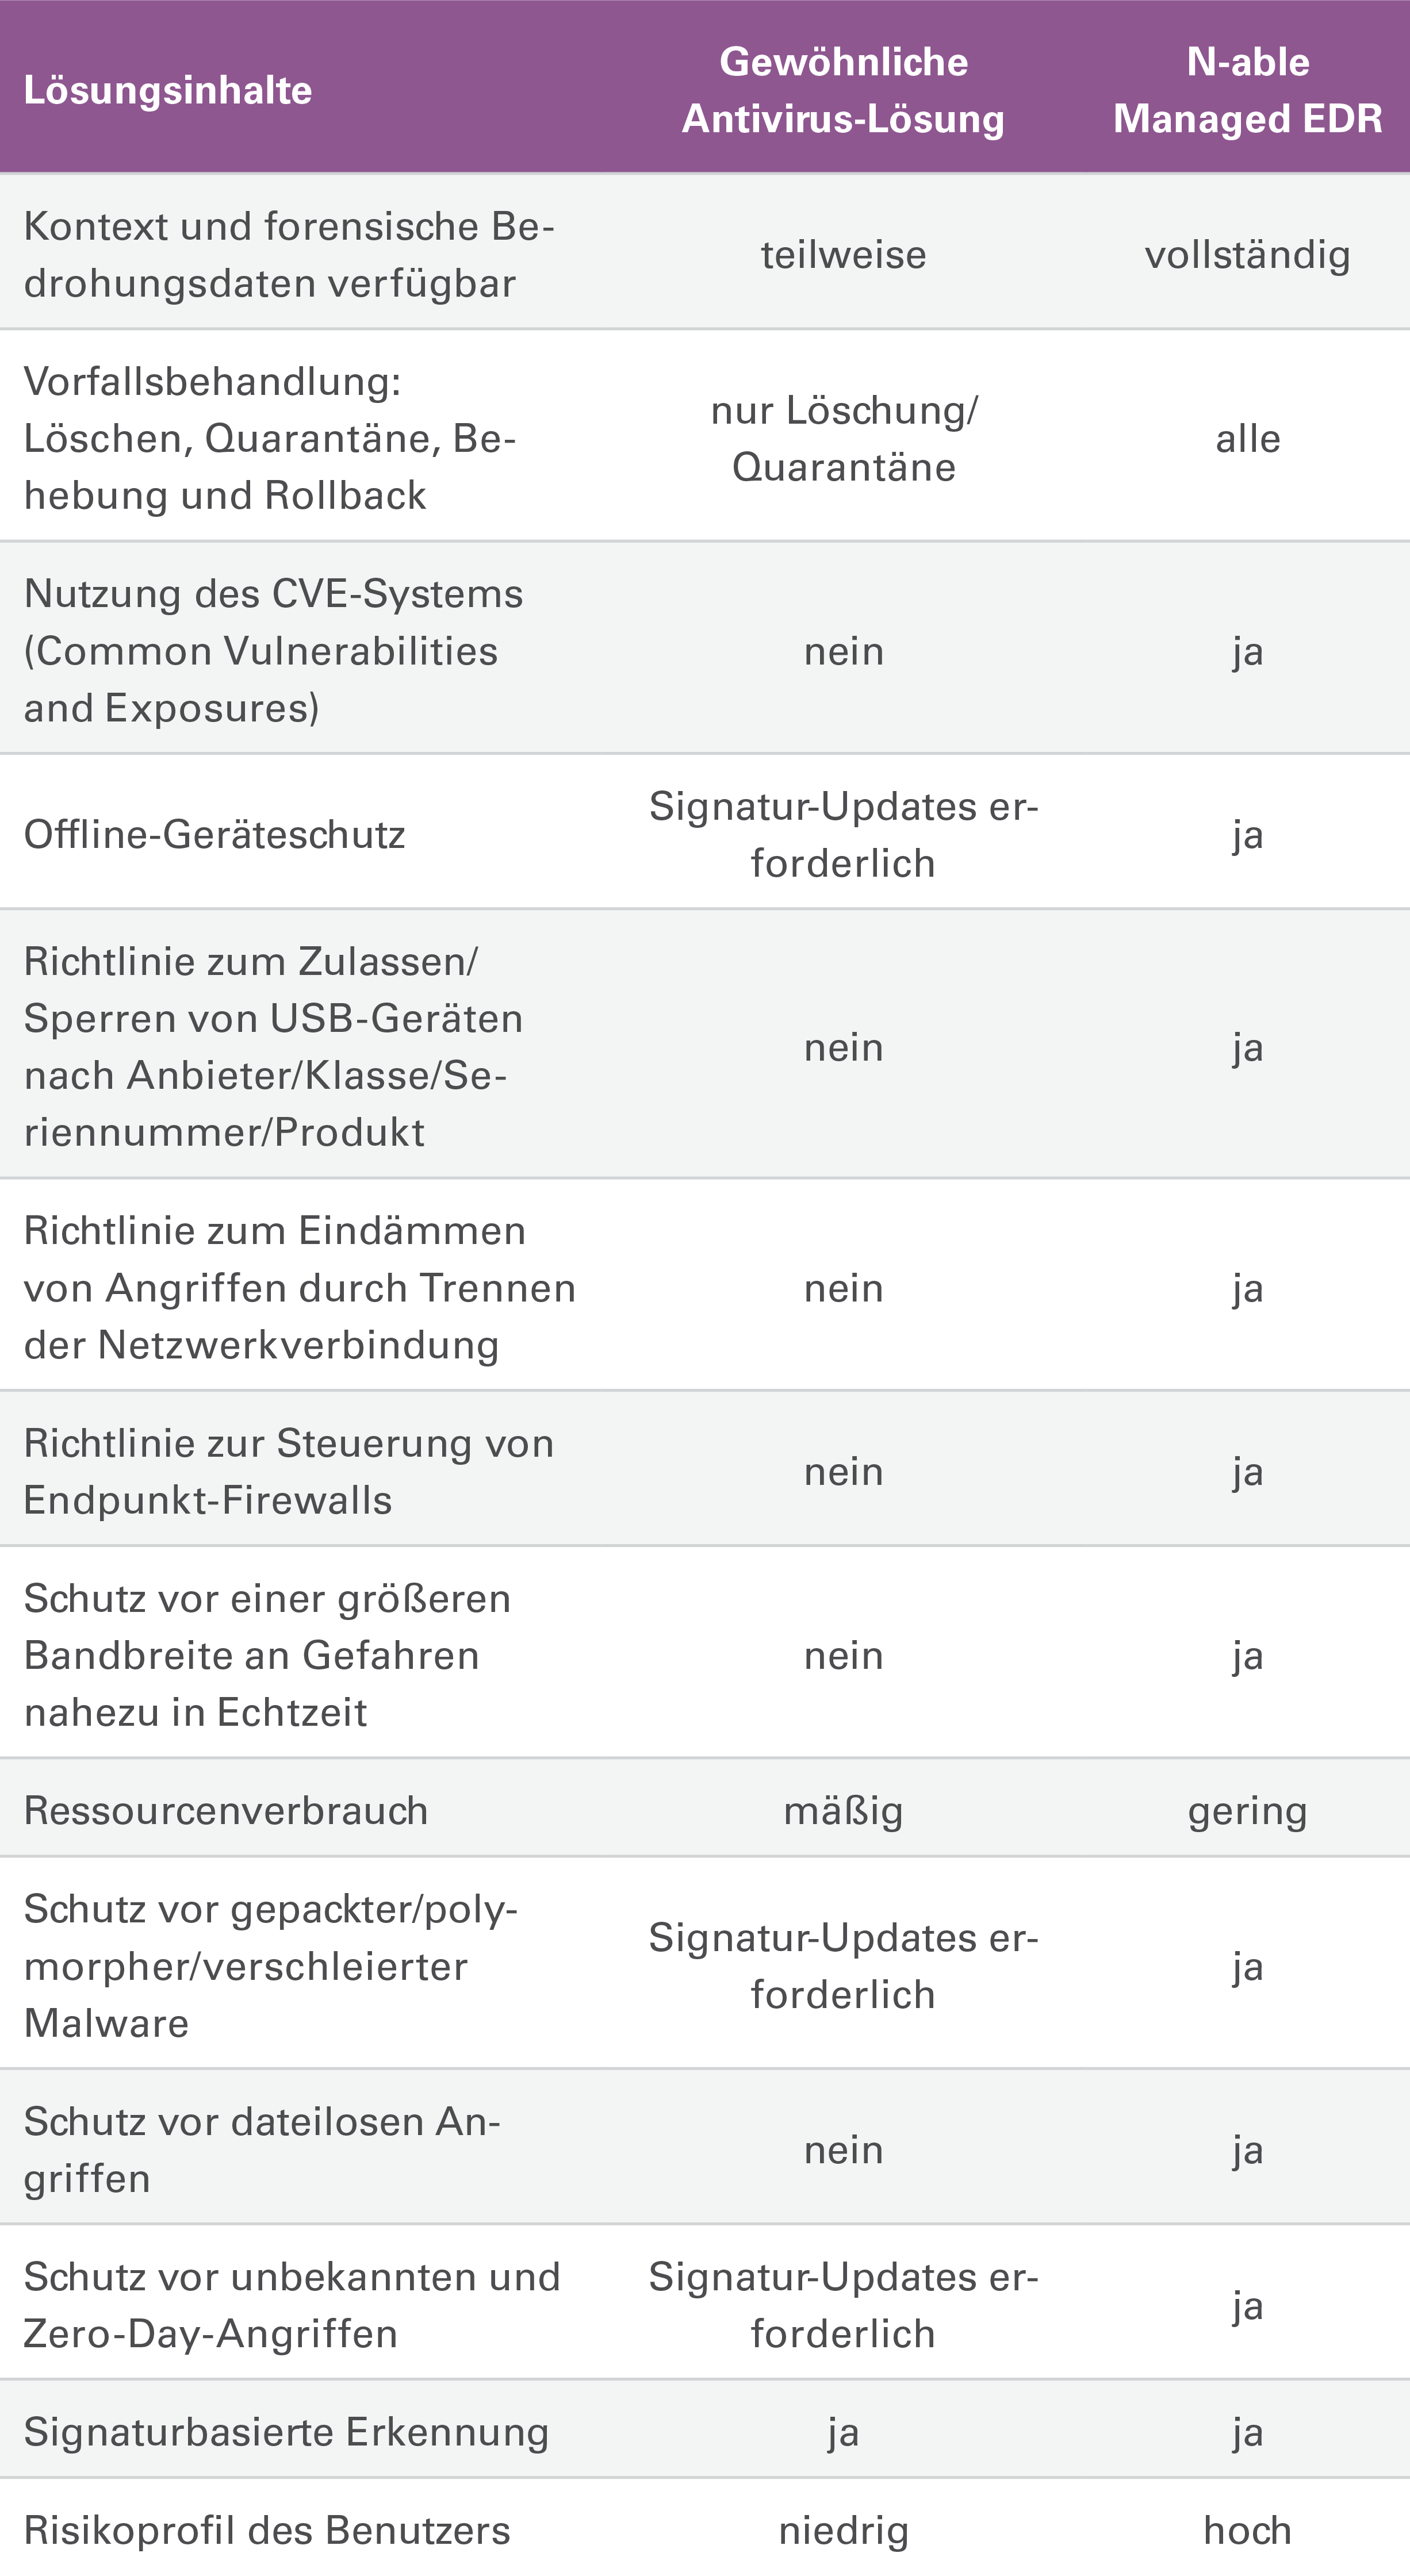Select the Vorfallsbehandlung row label
This screenshot has height=2576, width=1410.
(x=270, y=438)
